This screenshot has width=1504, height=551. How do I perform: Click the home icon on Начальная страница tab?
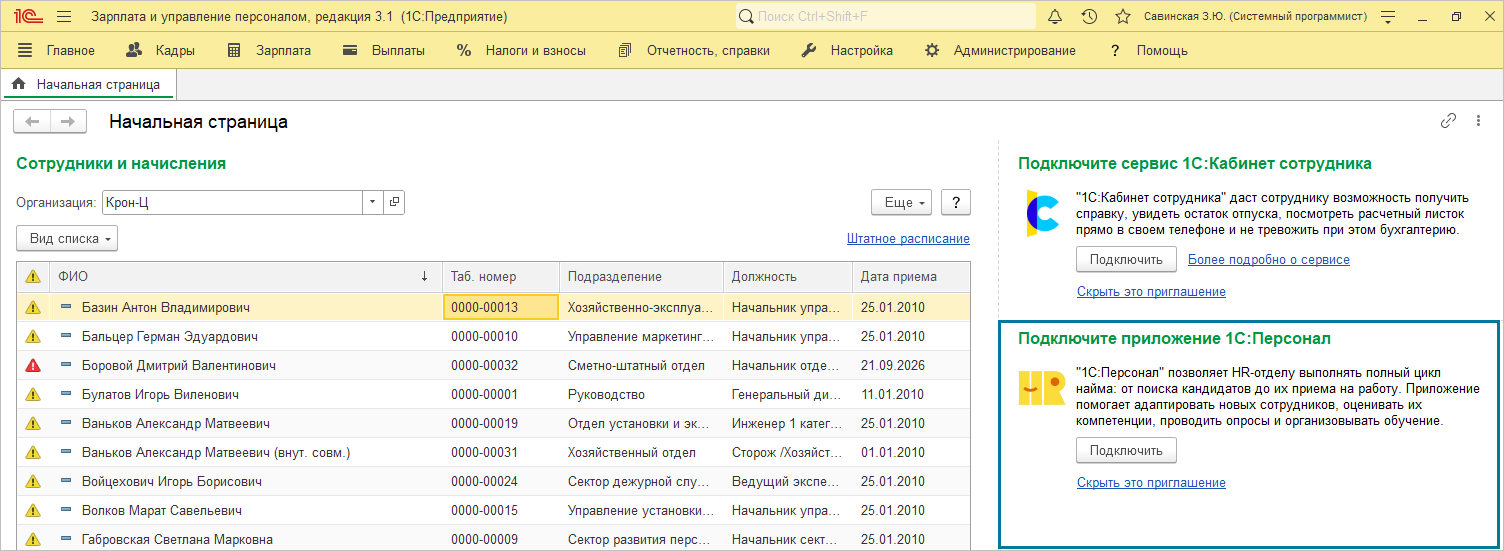(x=18, y=85)
